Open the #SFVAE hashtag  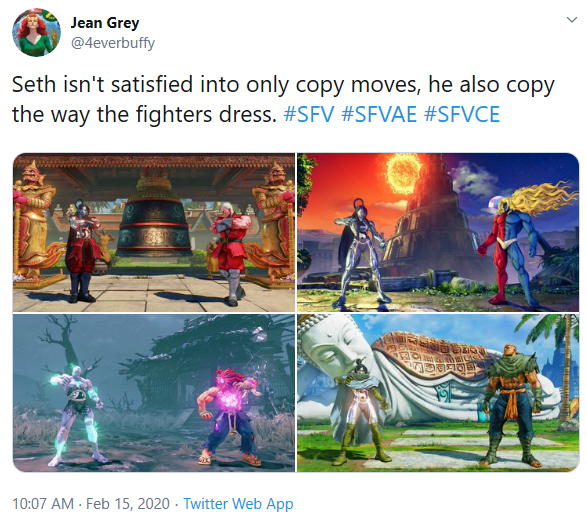click(379, 114)
